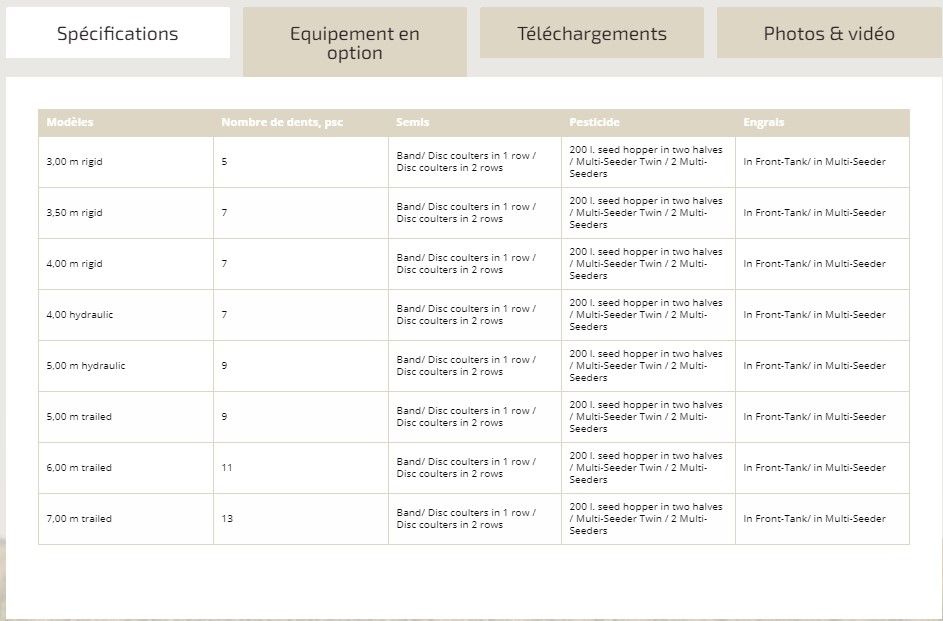Open the Téléchargements tab
This screenshot has height=621, width=943.
pos(591,33)
